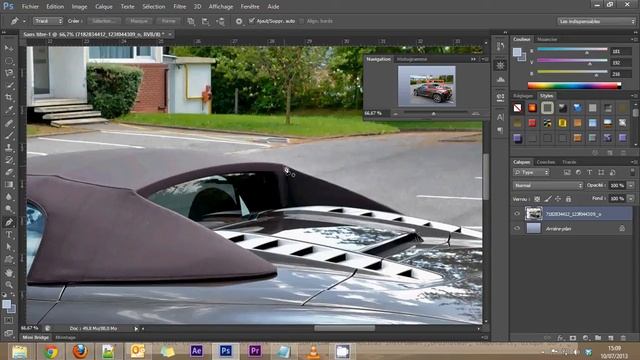Open the Calques panel options menu
The width and height of the screenshot is (640, 360).
tap(634, 162)
